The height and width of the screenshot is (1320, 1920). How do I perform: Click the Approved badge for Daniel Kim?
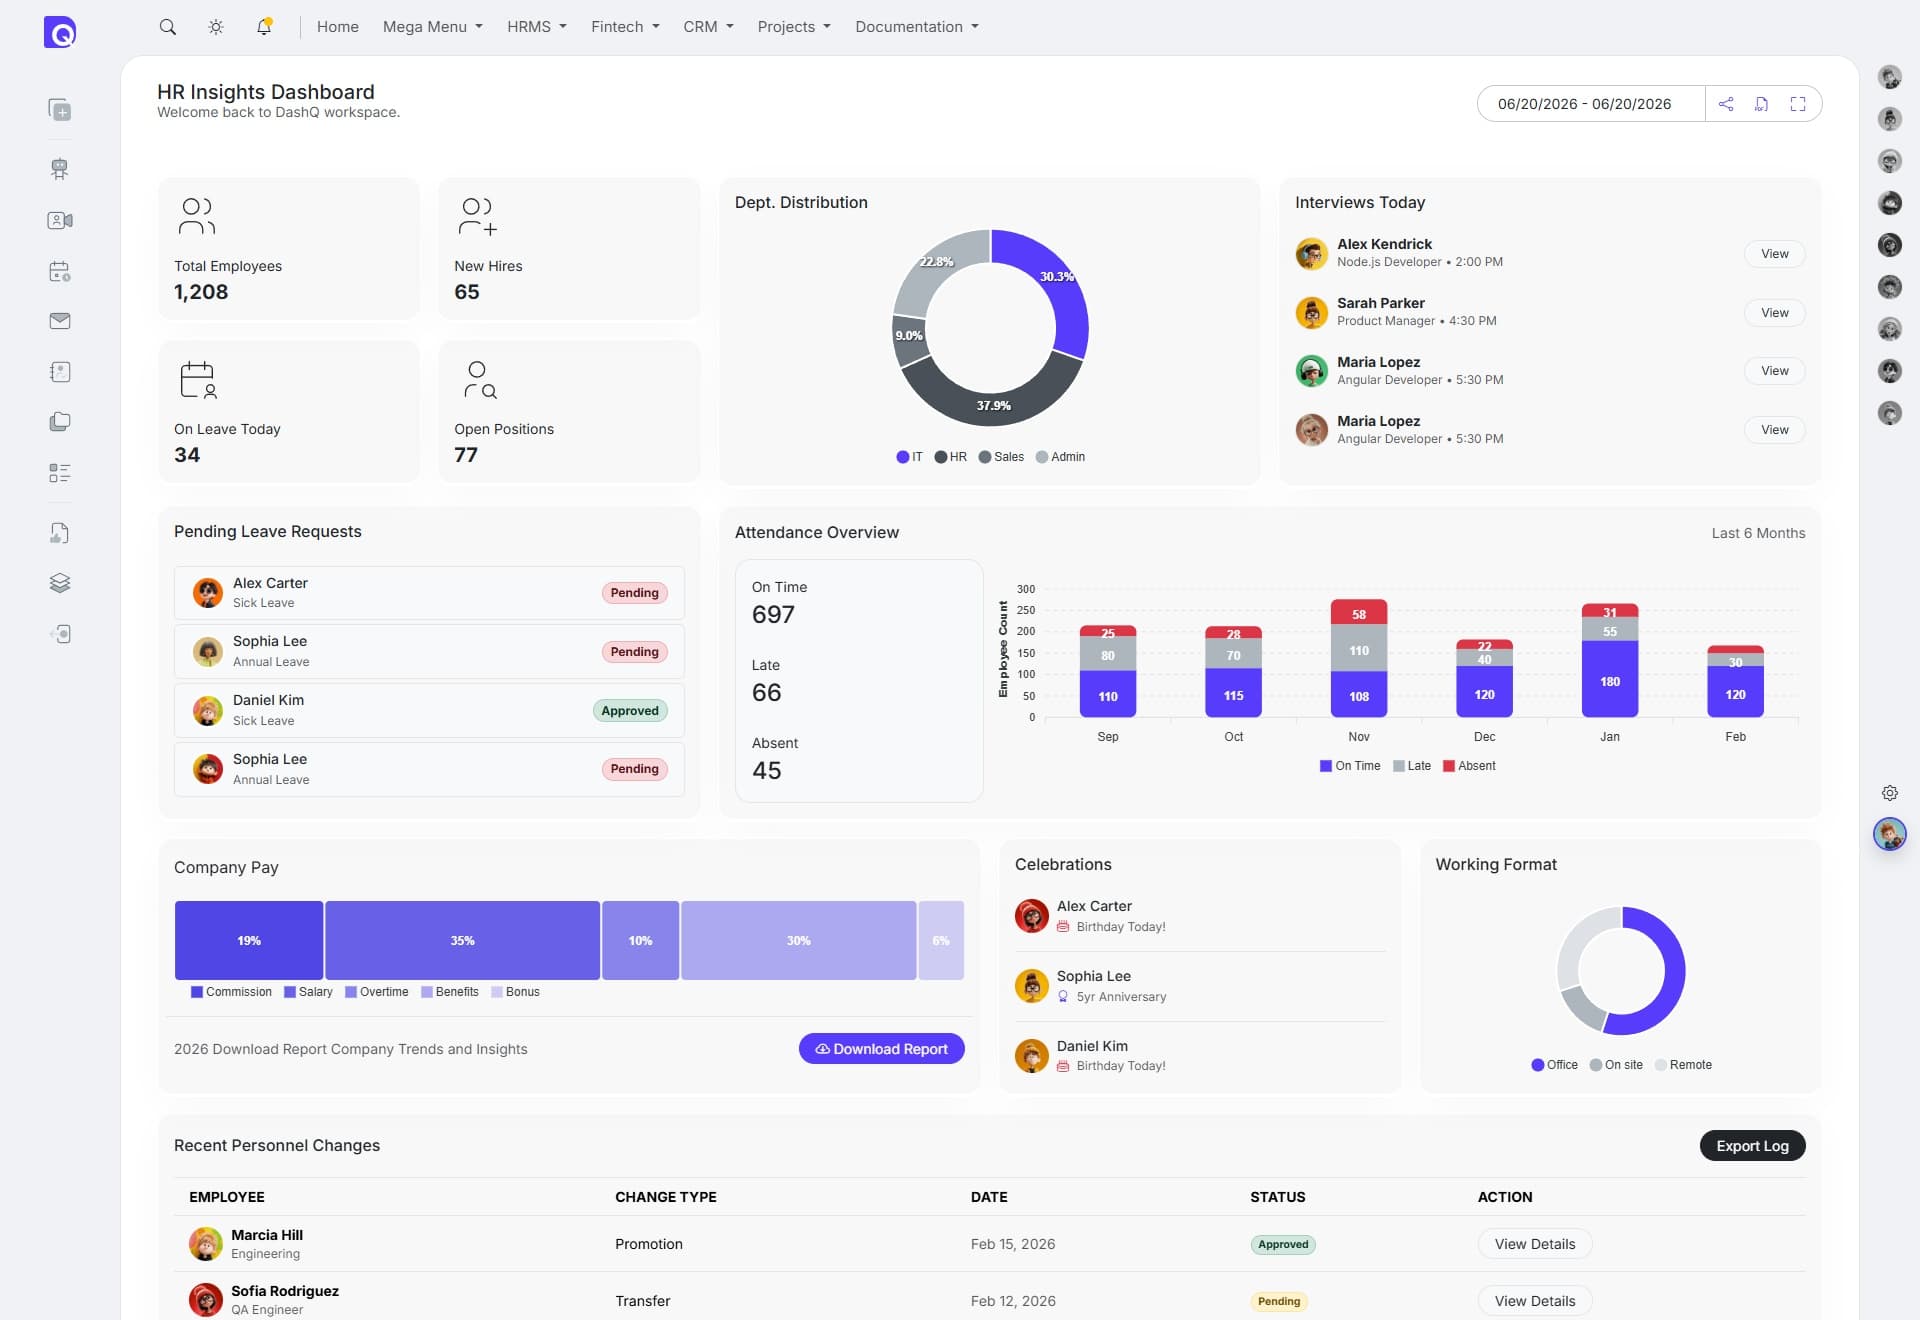[x=630, y=711]
